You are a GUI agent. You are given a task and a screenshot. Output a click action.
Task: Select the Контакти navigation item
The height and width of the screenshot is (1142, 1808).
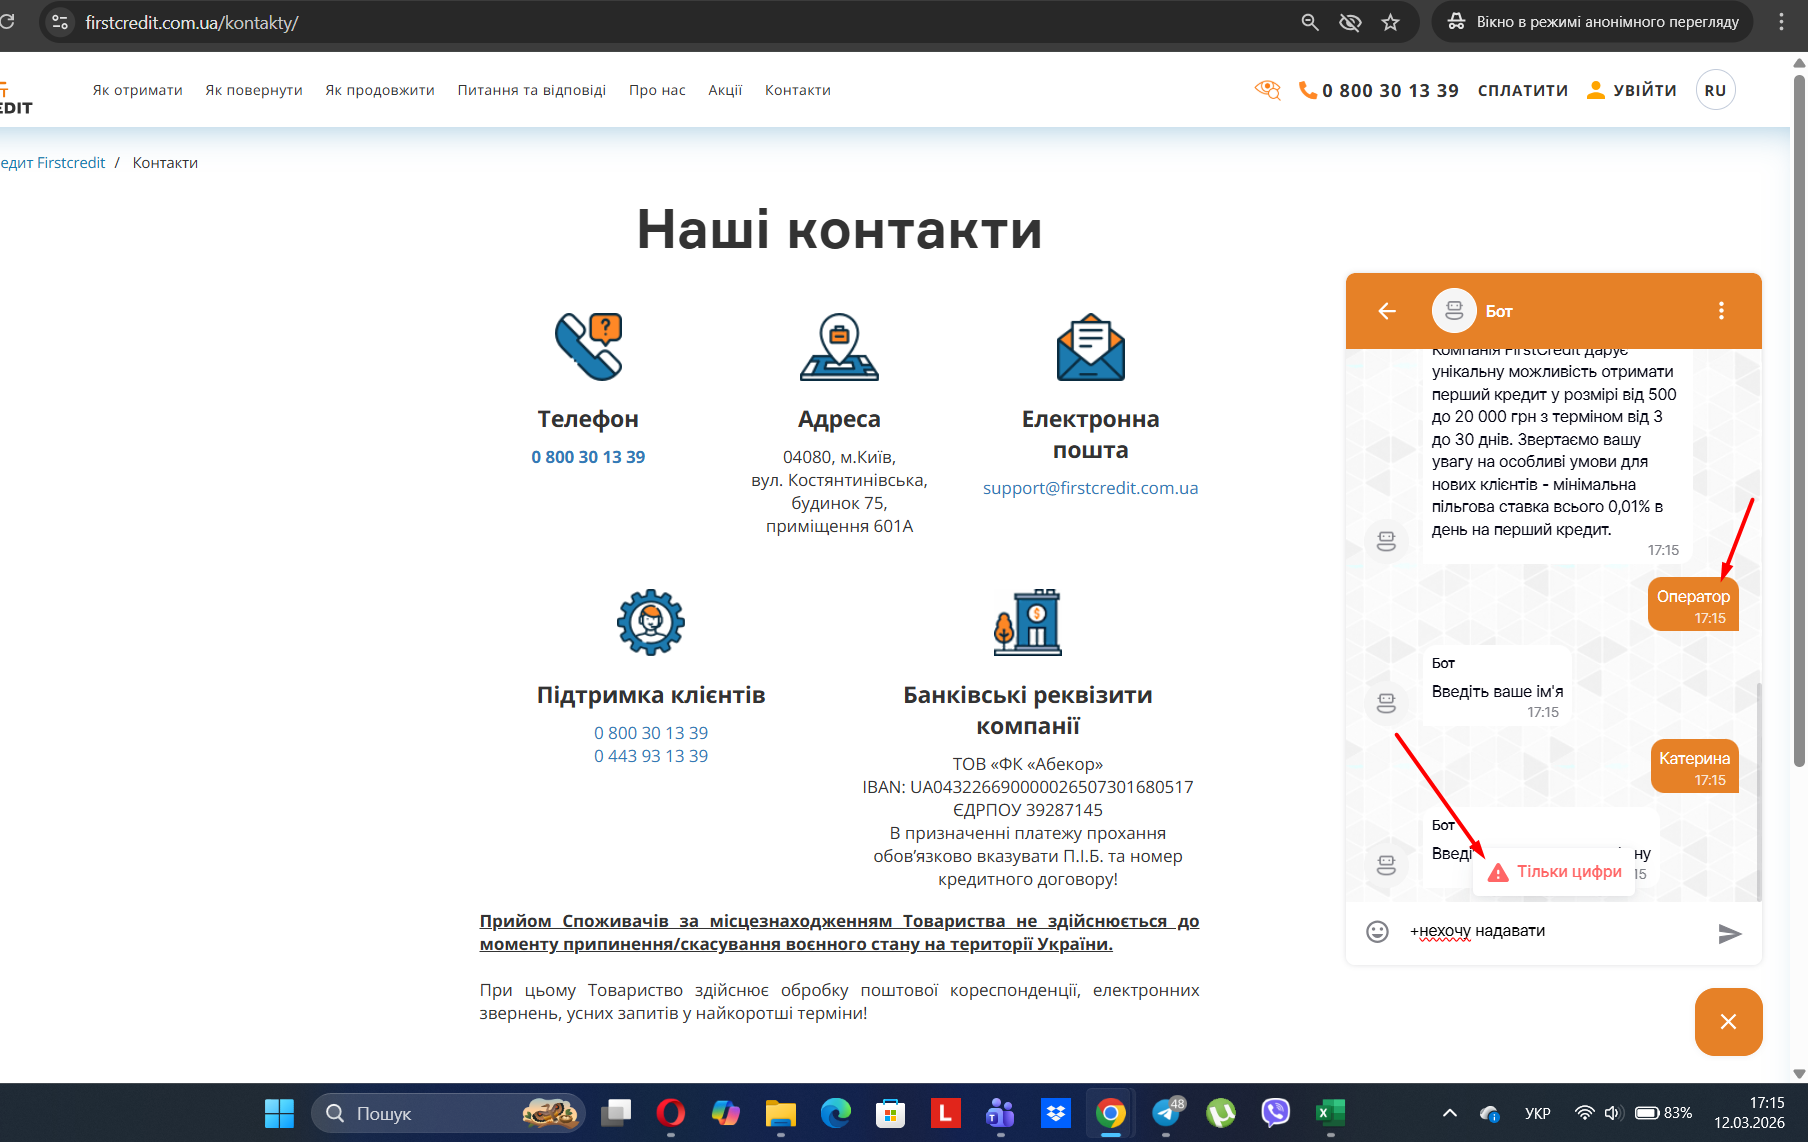coord(798,90)
